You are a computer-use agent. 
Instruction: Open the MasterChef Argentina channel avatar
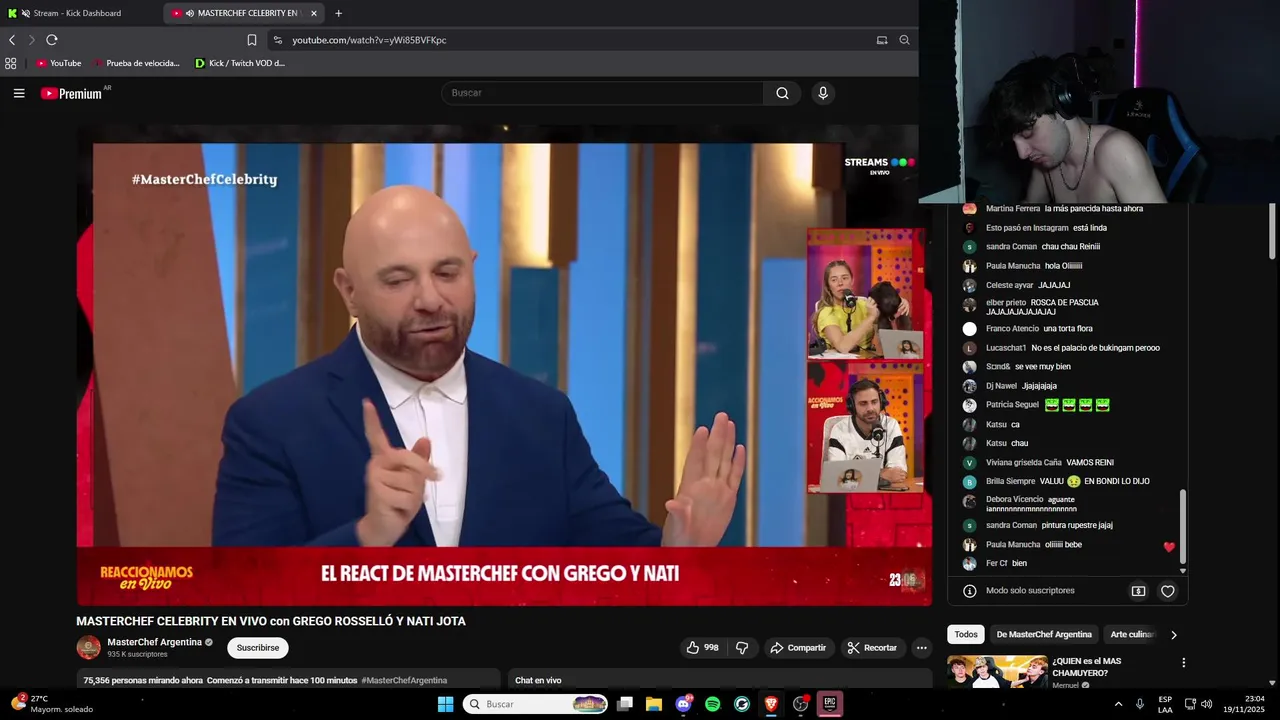[x=89, y=647]
